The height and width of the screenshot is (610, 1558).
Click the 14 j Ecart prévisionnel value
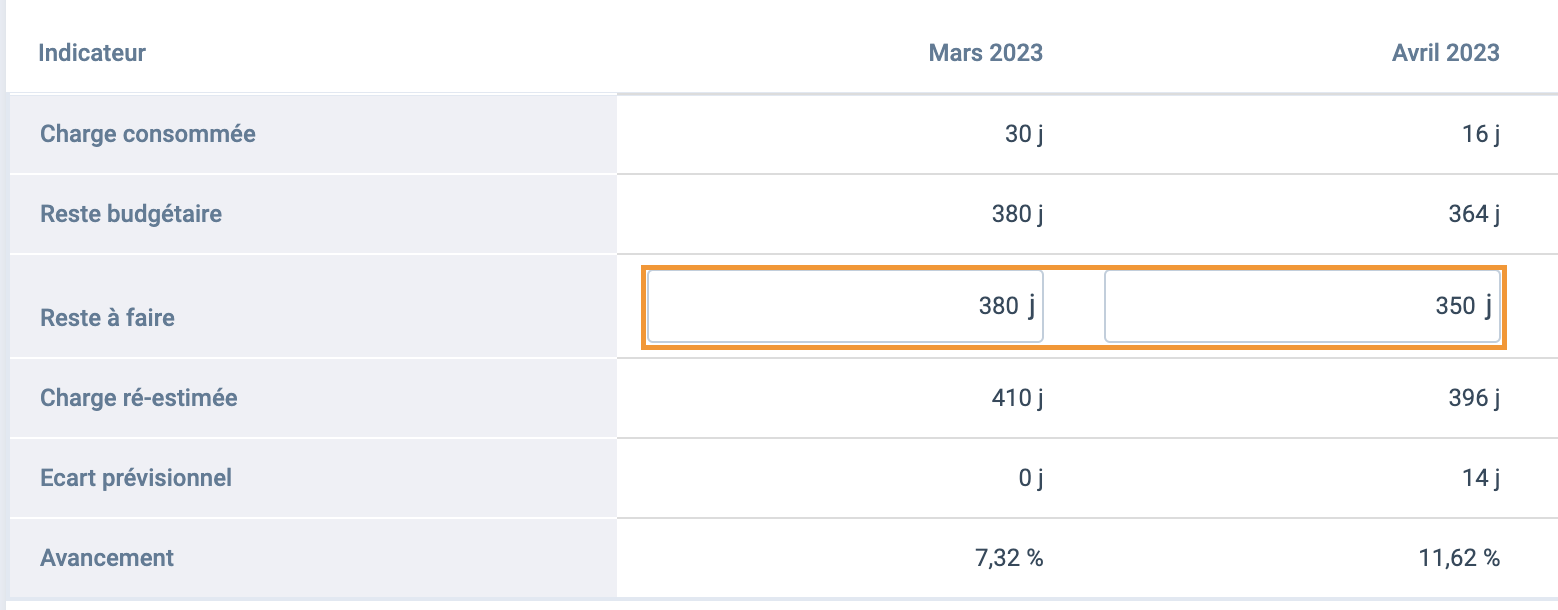tap(1481, 479)
